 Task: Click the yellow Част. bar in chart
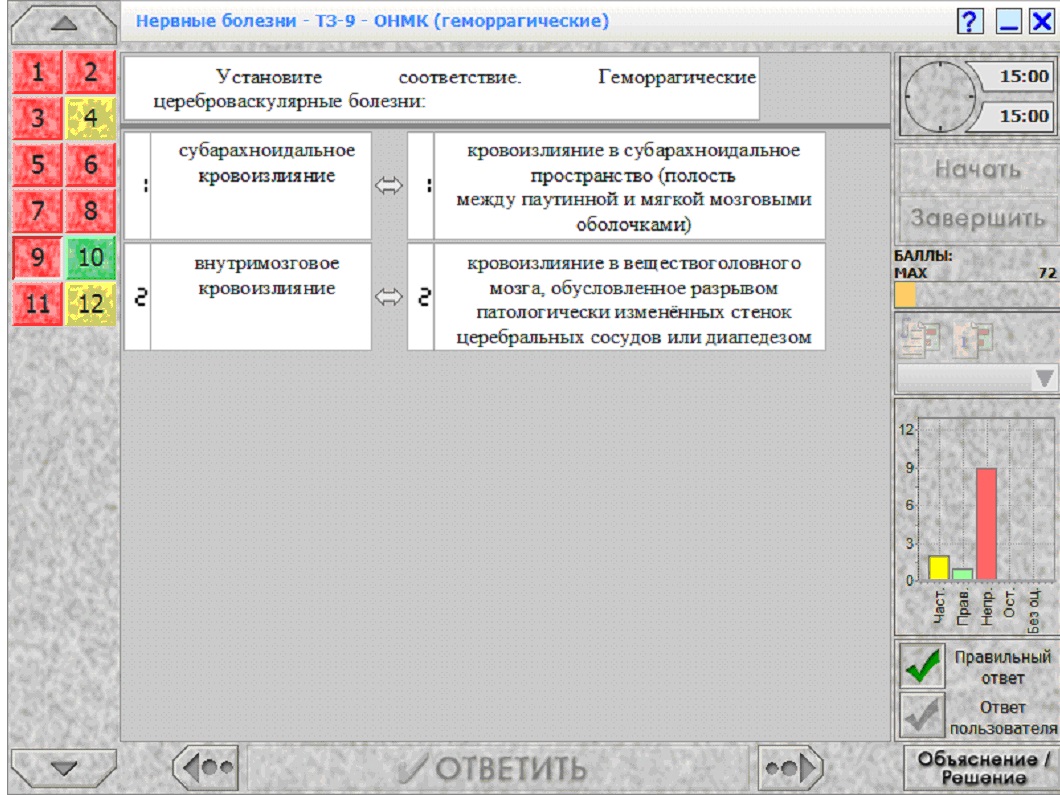(x=938, y=568)
